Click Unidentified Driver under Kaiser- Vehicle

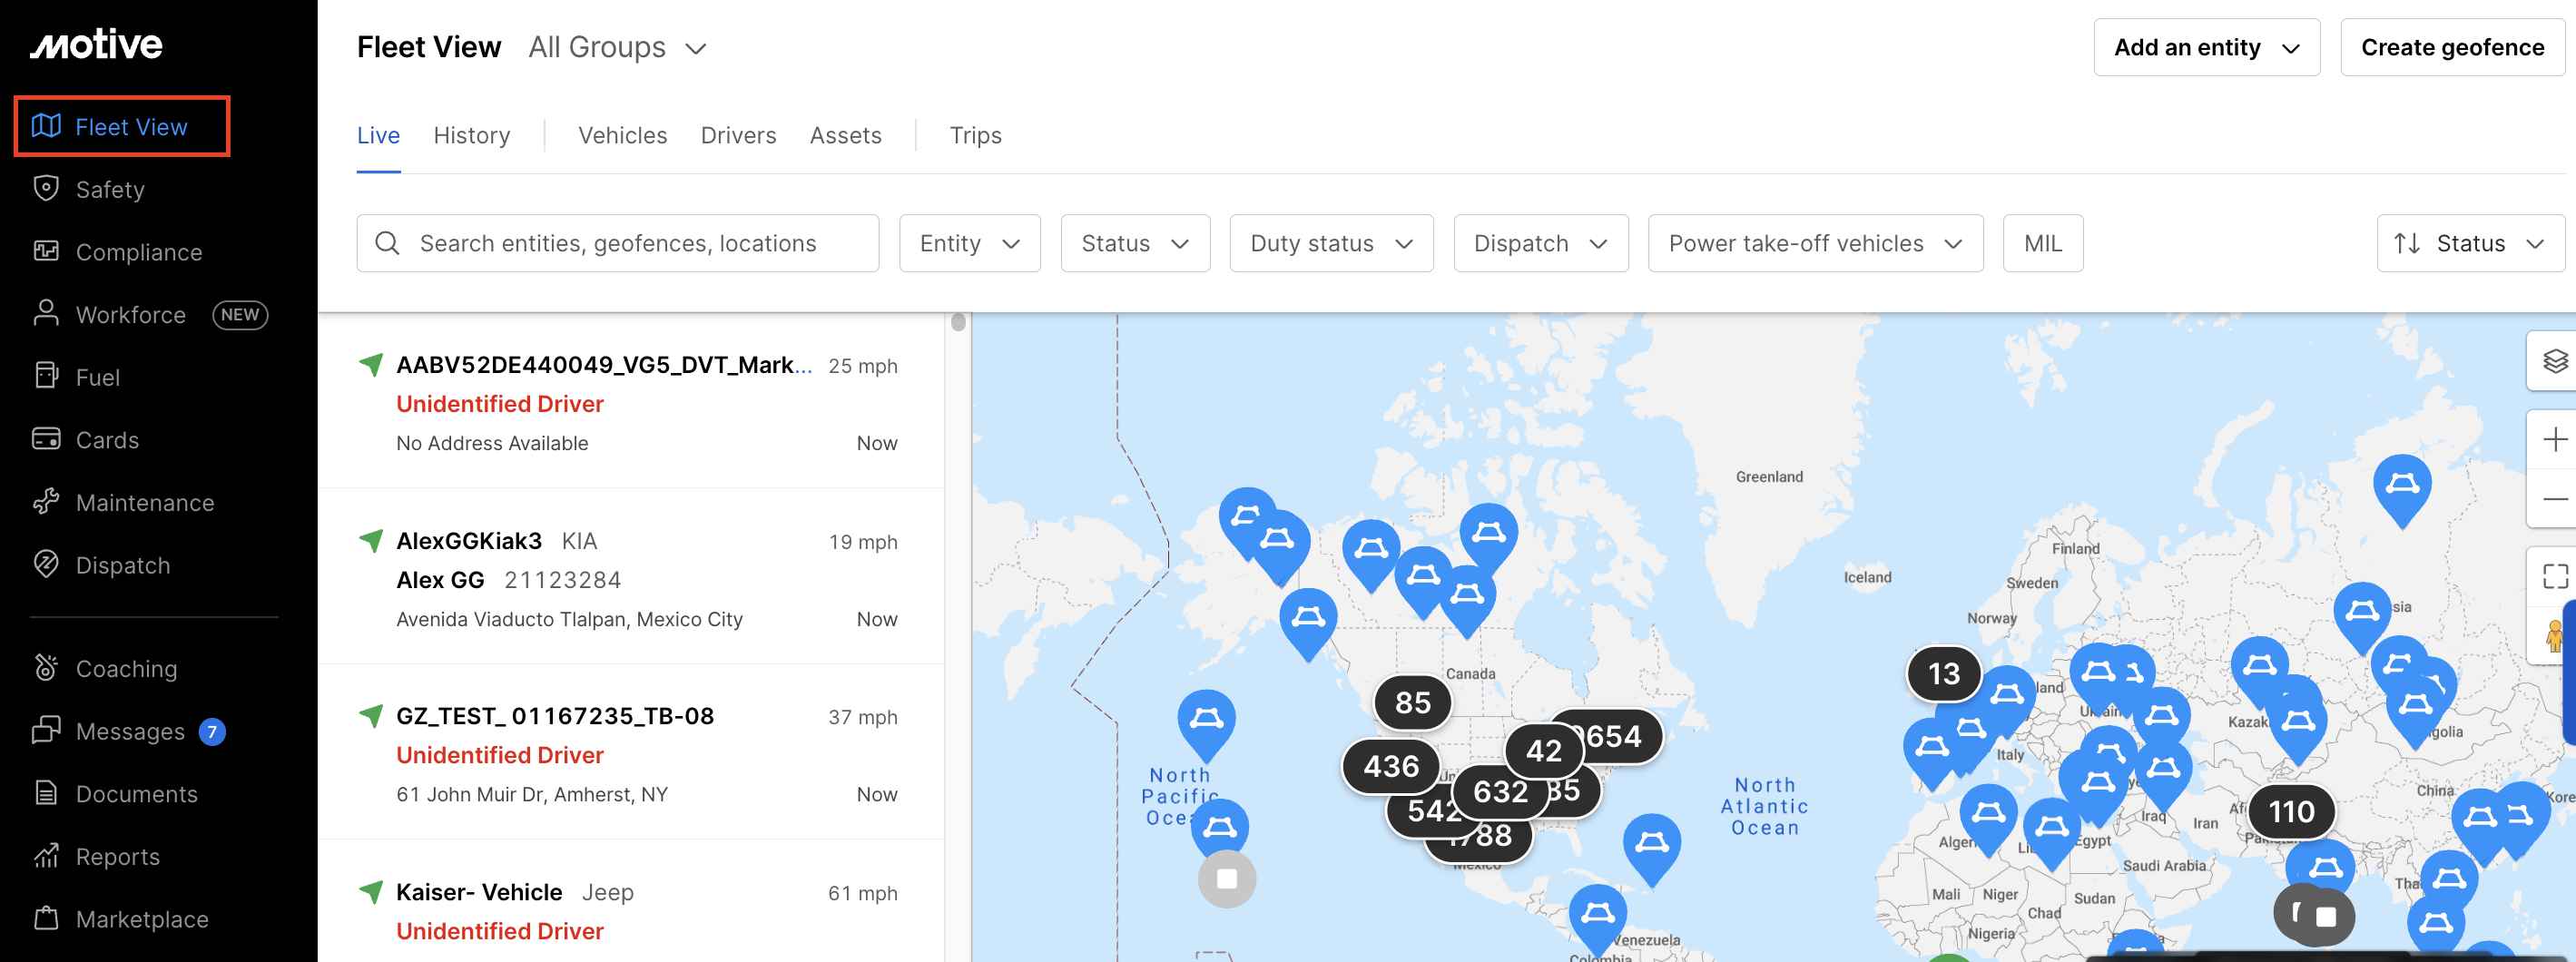(x=499, y=931)
